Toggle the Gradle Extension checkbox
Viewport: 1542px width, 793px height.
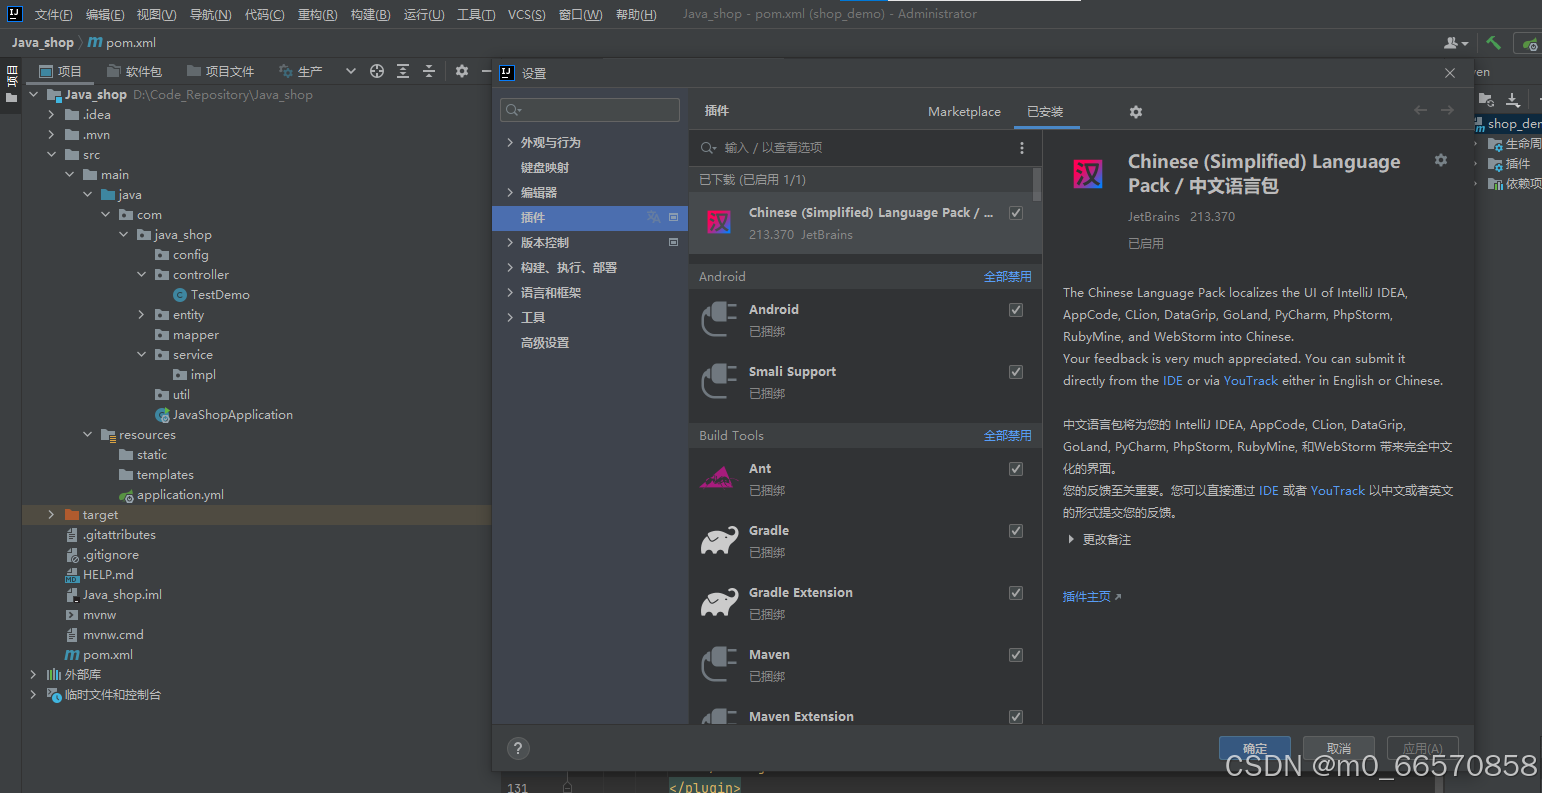1016,593
